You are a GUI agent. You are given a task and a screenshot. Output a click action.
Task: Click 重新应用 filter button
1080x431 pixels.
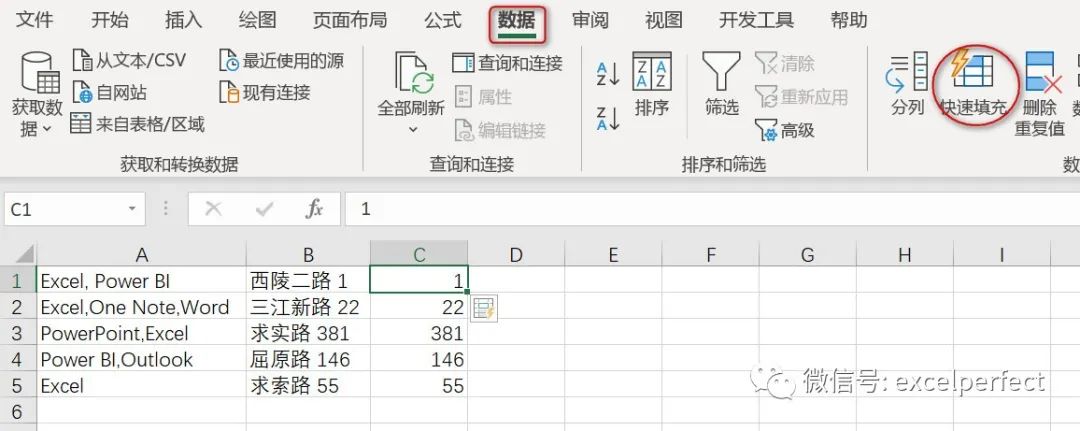coord(802,96)
